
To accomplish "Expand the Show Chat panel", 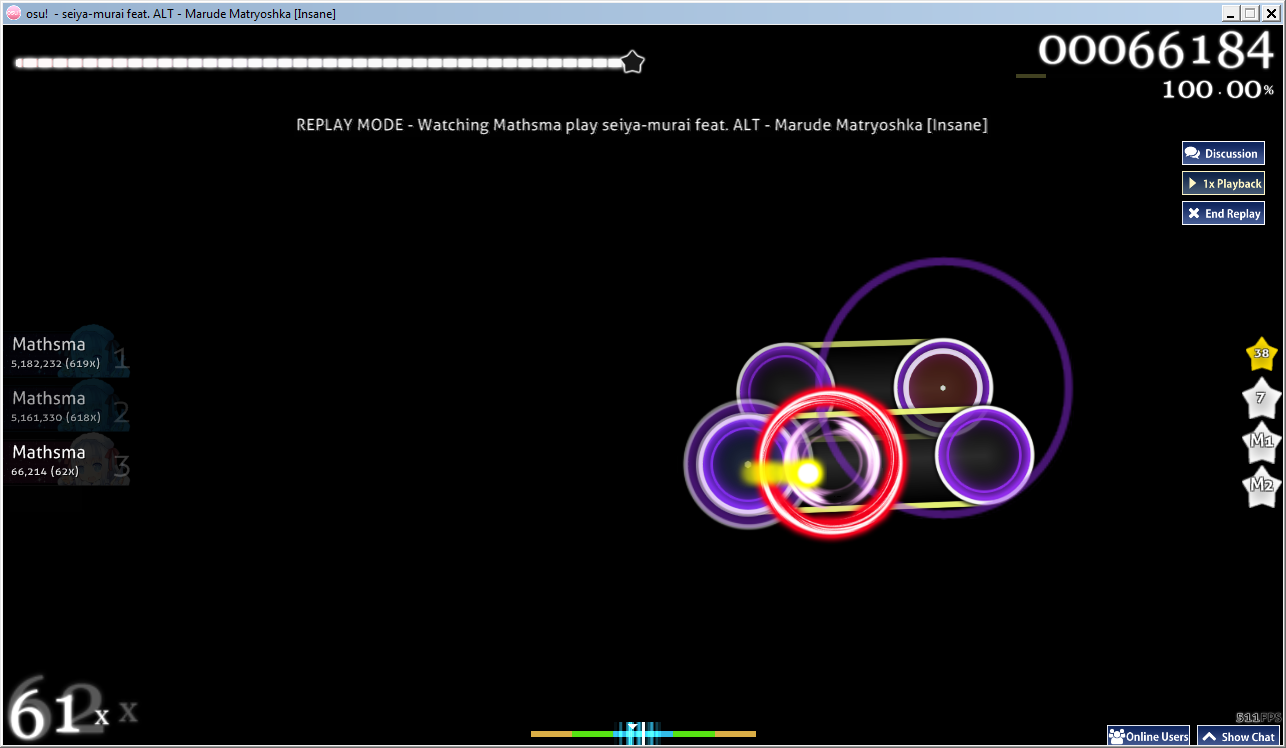I will pos(1238,736).
